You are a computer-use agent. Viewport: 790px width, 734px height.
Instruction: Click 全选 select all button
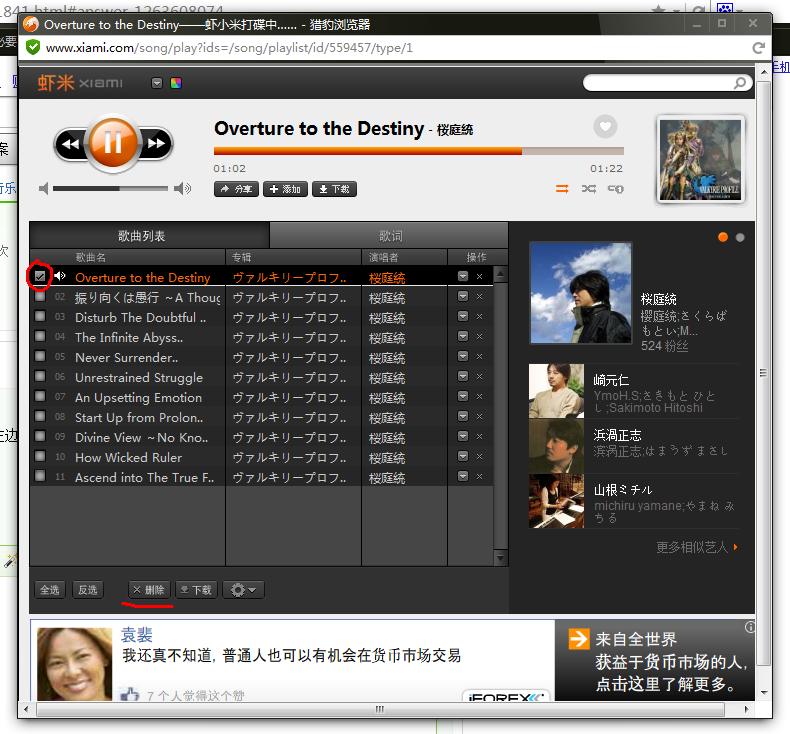(x=50, y=590)
